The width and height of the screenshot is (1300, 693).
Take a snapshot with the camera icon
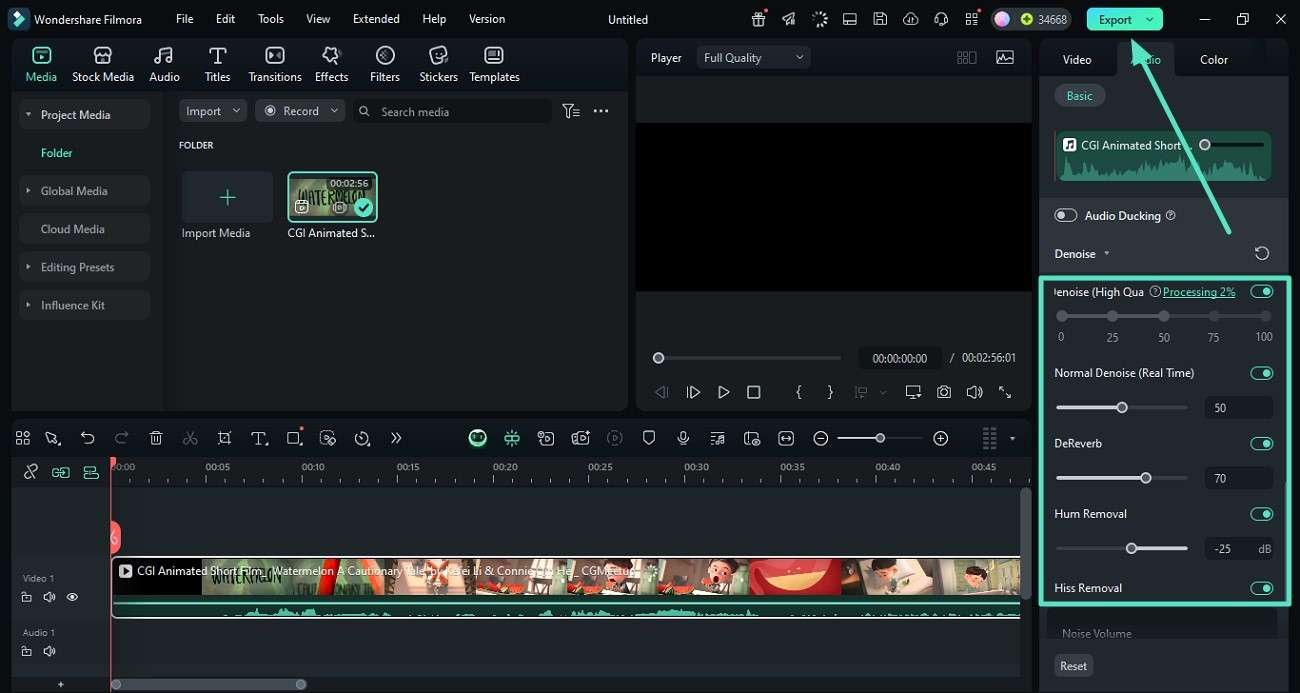point(944,393)
